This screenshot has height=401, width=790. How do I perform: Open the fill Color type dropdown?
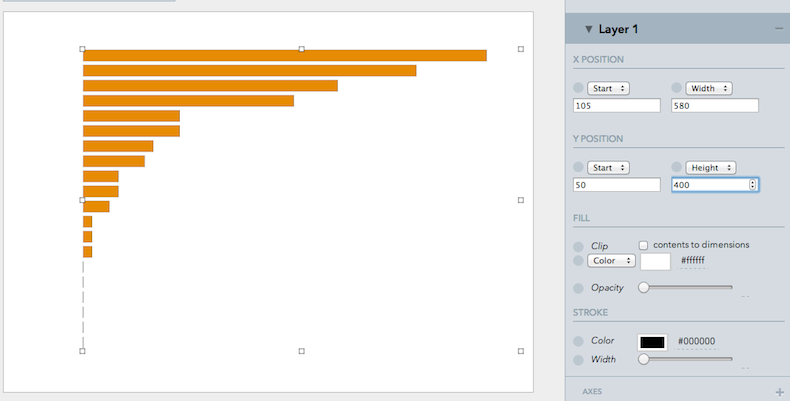click(x=611, y=260)
